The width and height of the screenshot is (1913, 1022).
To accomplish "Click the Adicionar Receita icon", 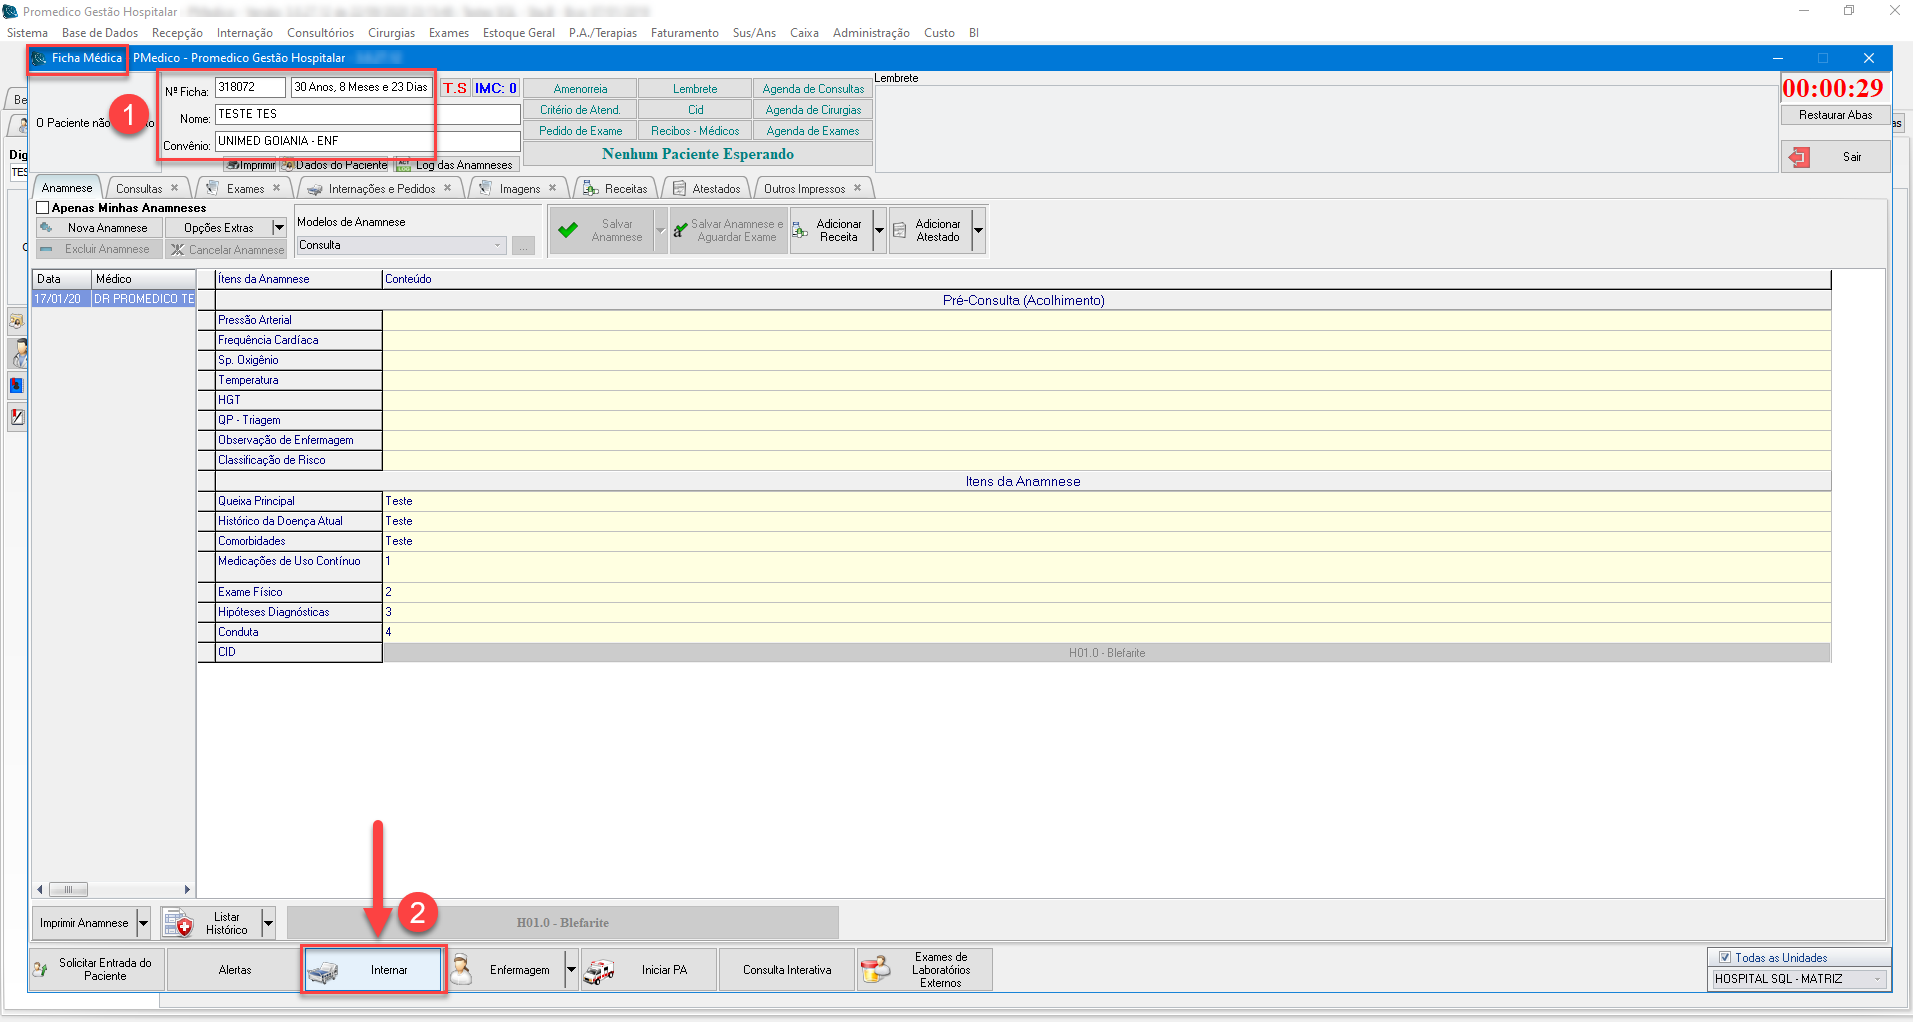I will pos(800,231).
